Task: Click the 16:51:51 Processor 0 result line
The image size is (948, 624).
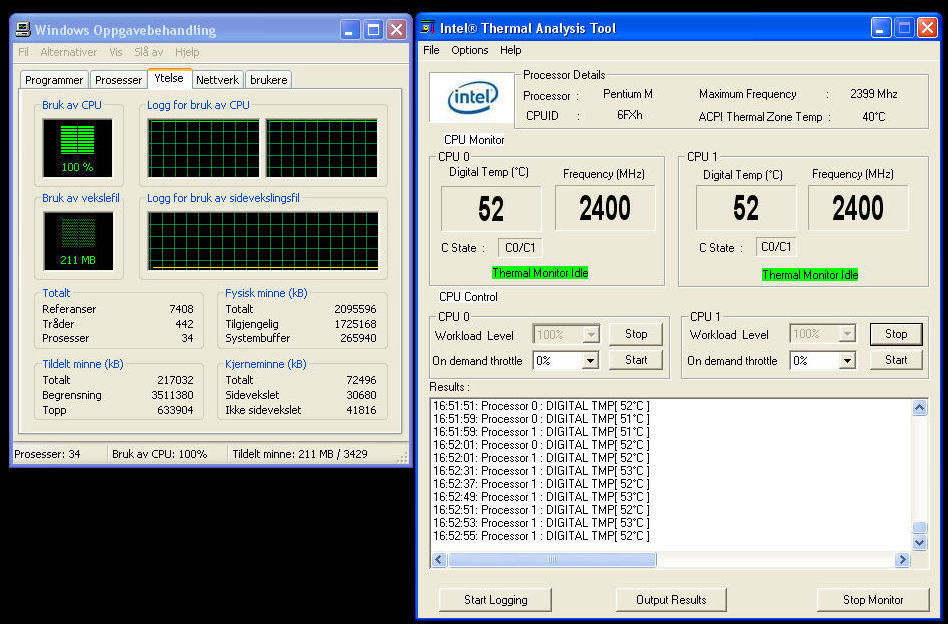Action: 541,406
